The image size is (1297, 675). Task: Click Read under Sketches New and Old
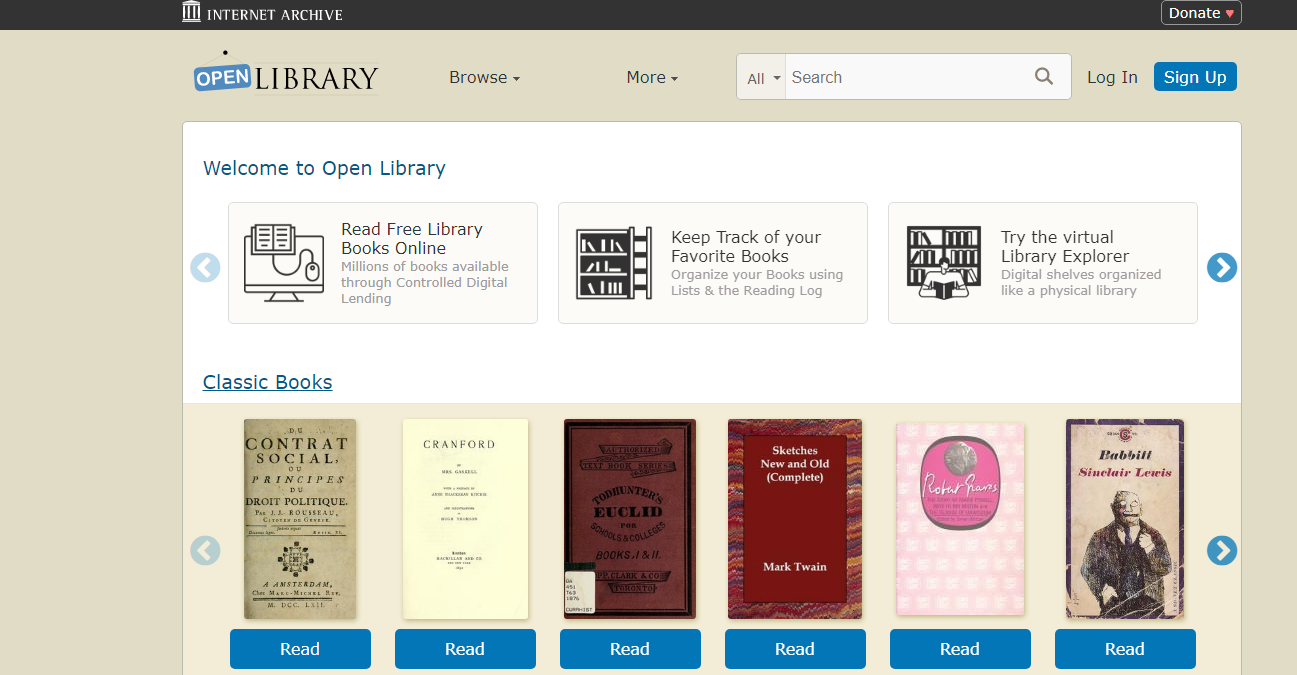click(x=795, y=649)
